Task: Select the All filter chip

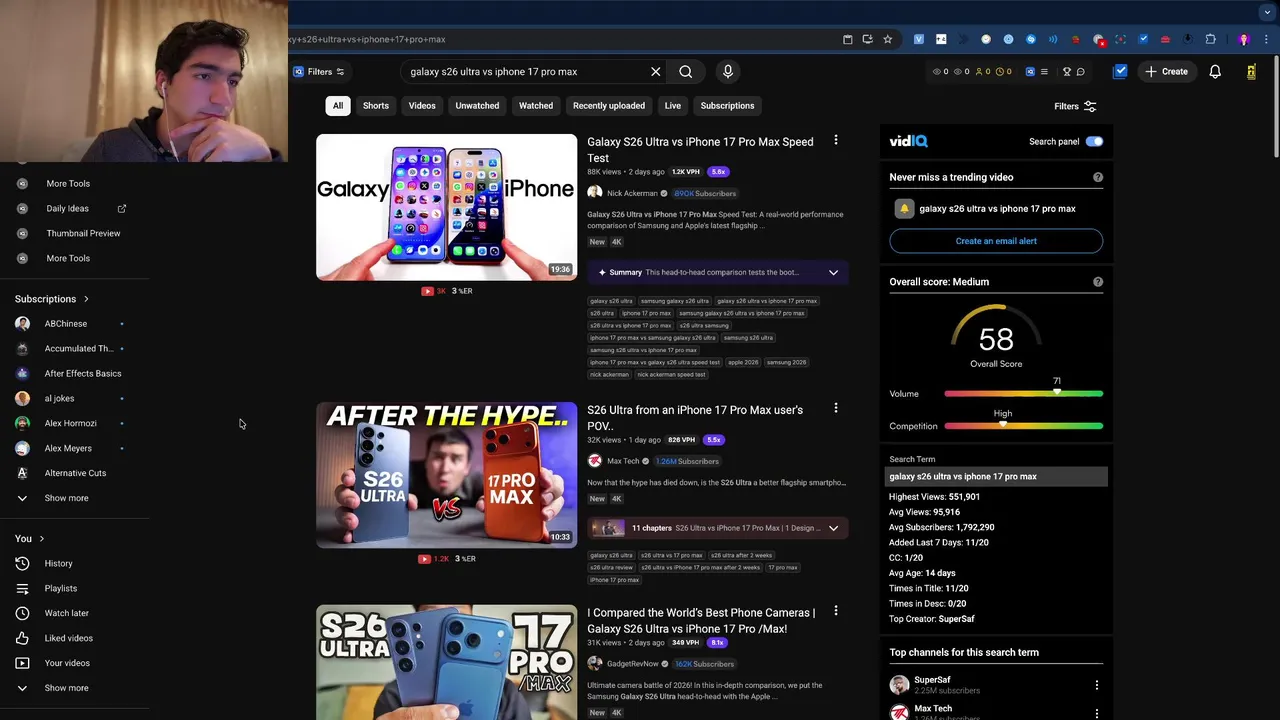Action: [338, 106]
